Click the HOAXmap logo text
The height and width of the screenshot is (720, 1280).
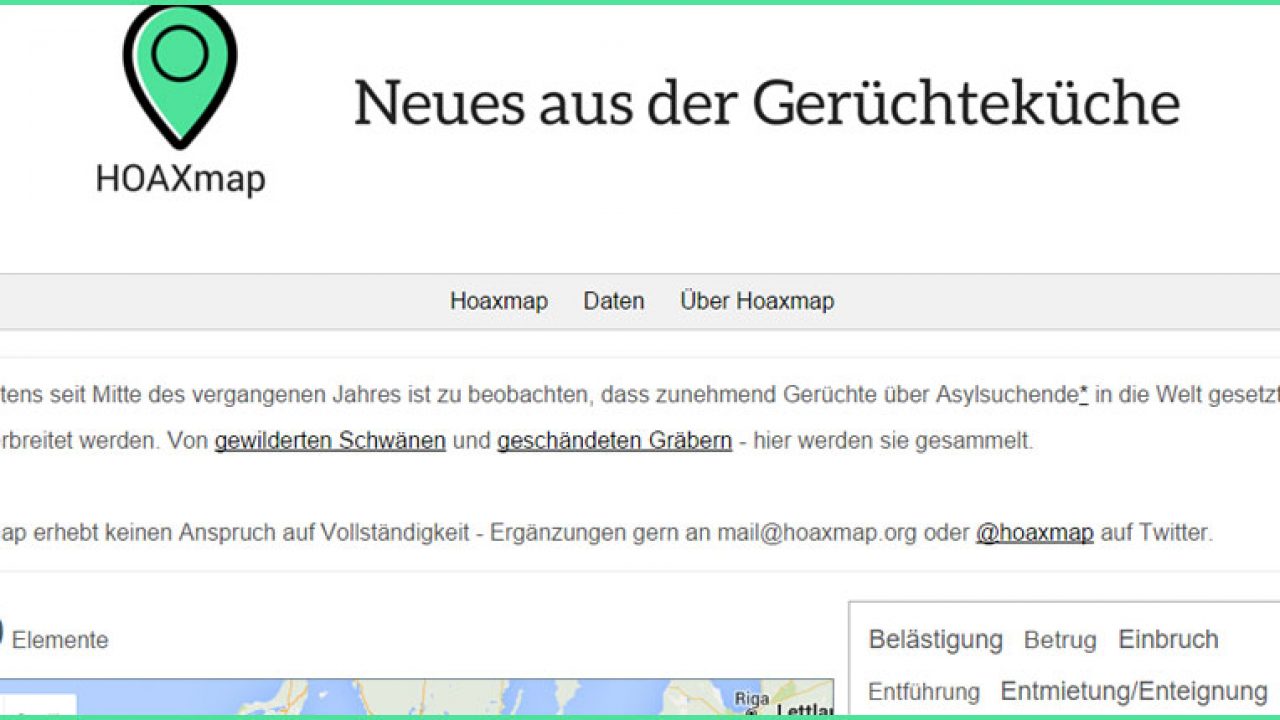click(x=180, y=179)
